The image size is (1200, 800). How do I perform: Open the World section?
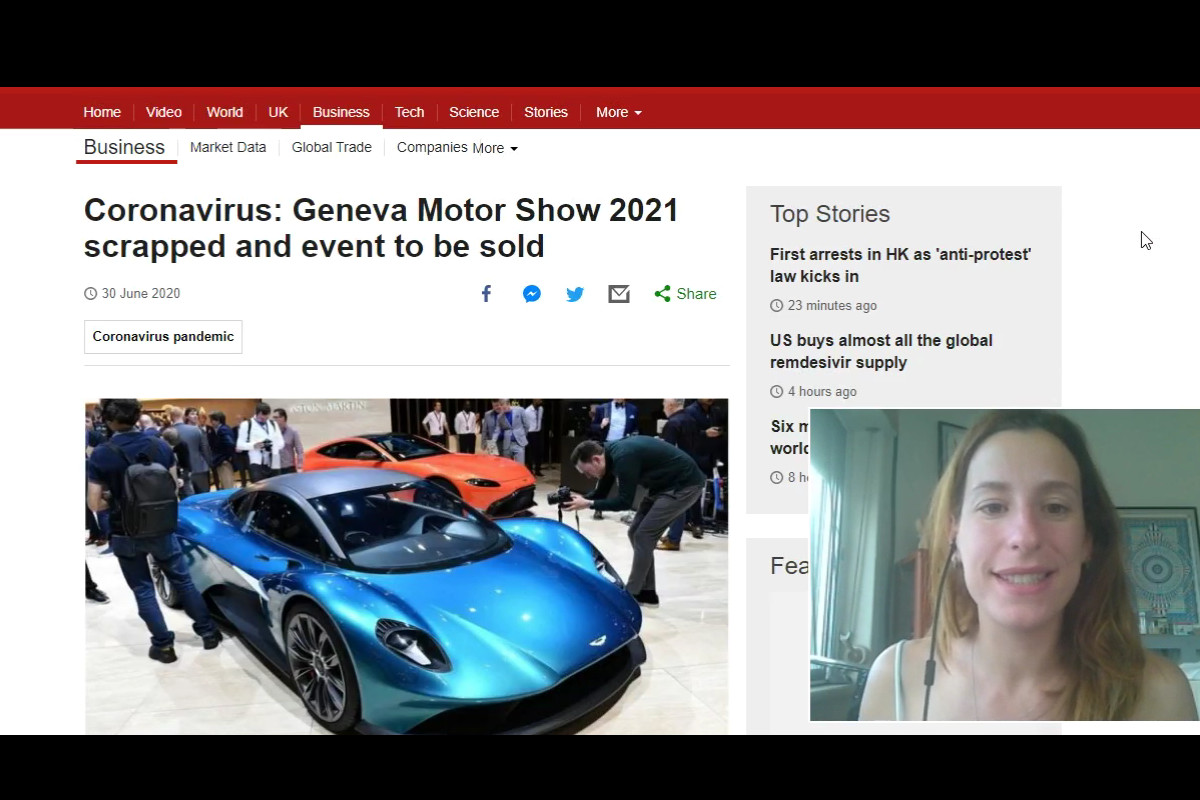225,112
